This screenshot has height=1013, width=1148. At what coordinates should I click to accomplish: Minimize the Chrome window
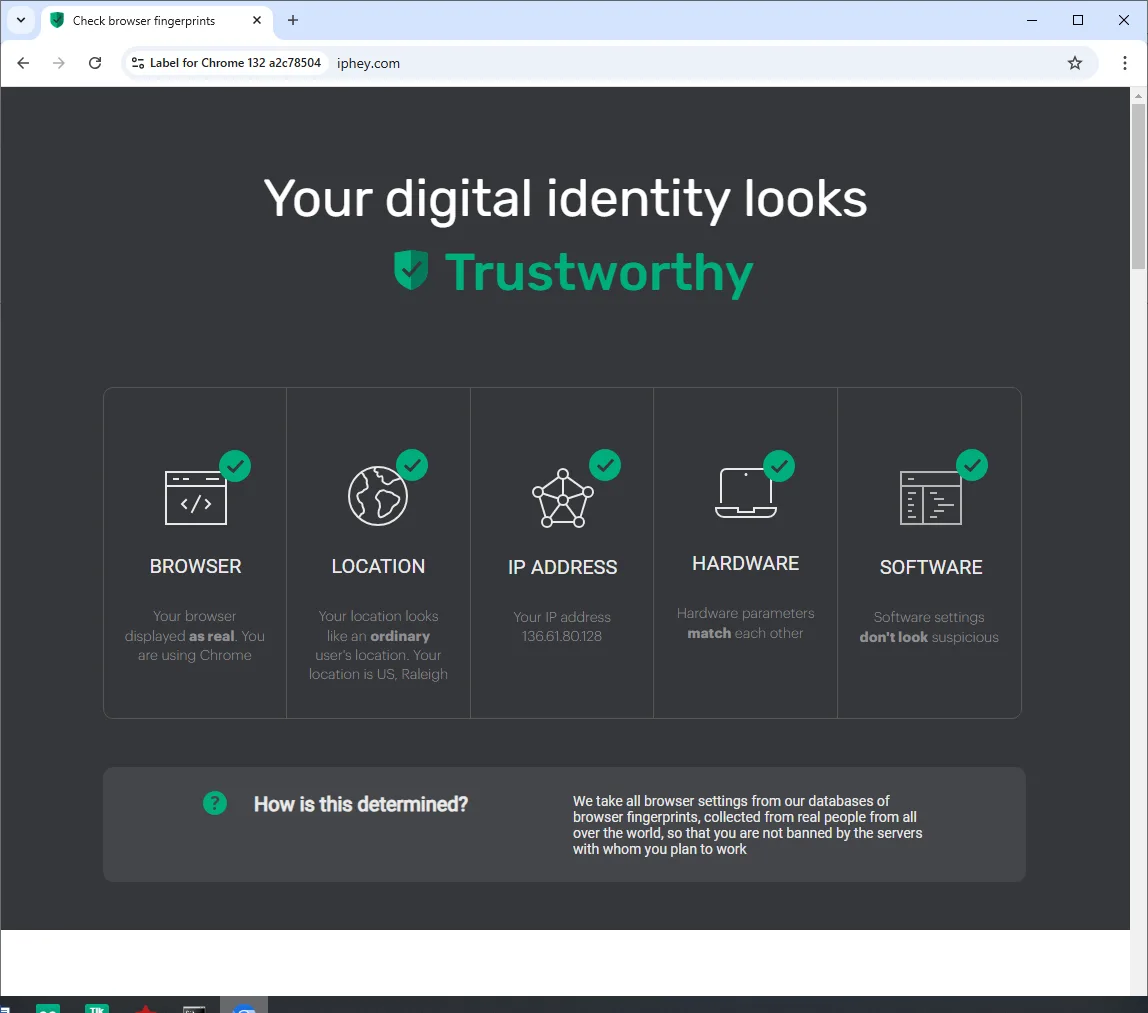pos(1032,20)
